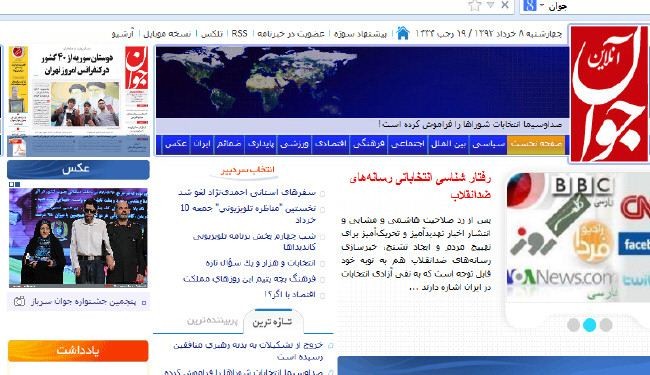Screen dimensions: 650x375
Task: Select the اجتماعی nav tab
Action: (x=408, y=144)
